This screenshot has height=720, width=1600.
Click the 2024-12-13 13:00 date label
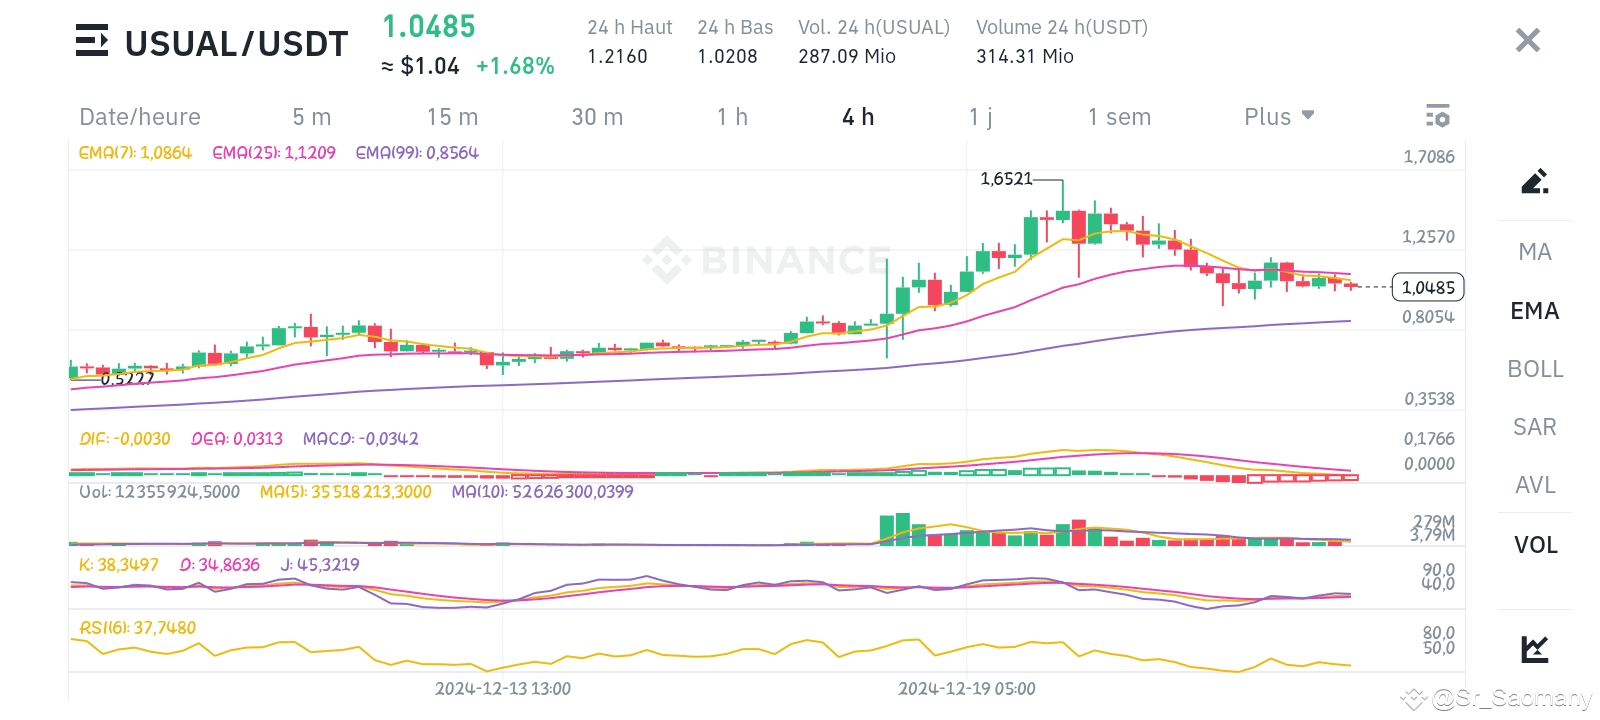click(503, 689)
